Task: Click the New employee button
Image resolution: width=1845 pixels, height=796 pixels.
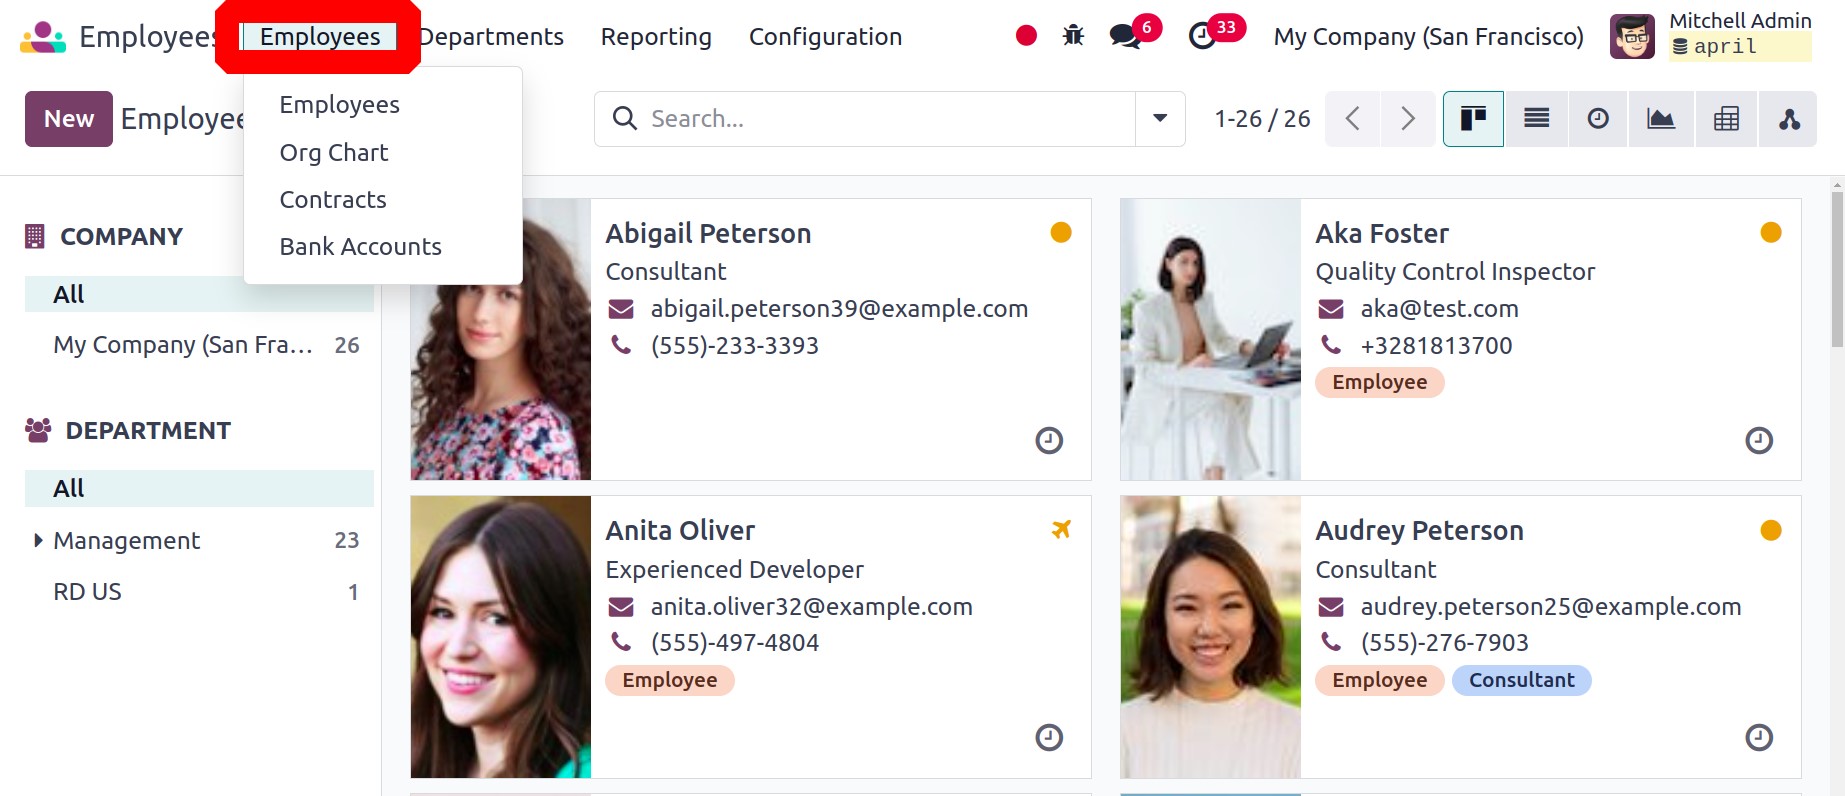Action: click(x=68, y=119)
